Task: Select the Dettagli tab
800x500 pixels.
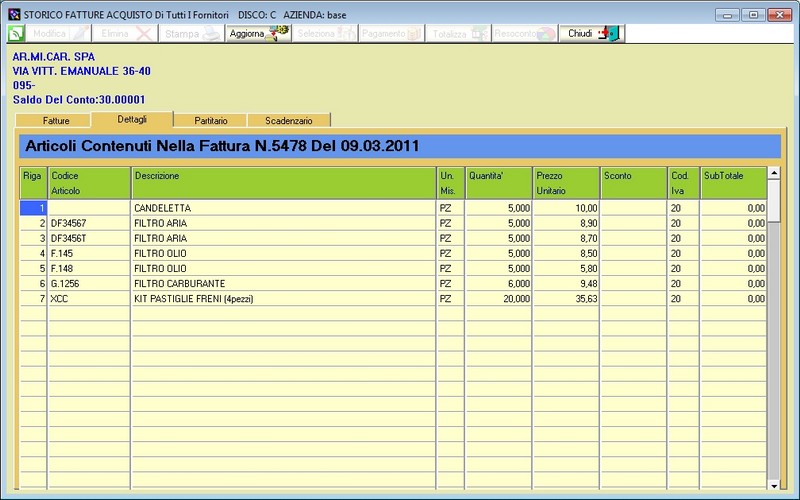Action: tap(132, 119)
